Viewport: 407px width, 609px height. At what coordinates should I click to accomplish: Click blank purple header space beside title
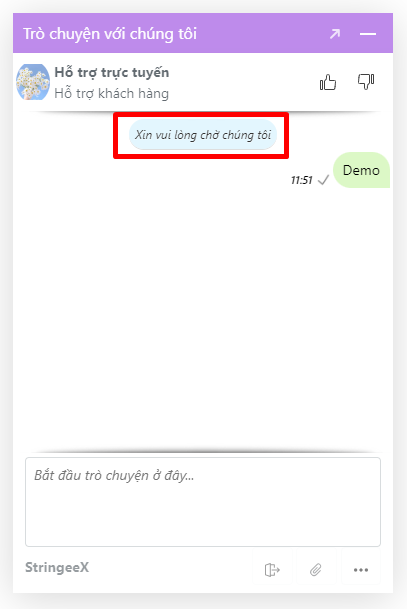point(262,34)
